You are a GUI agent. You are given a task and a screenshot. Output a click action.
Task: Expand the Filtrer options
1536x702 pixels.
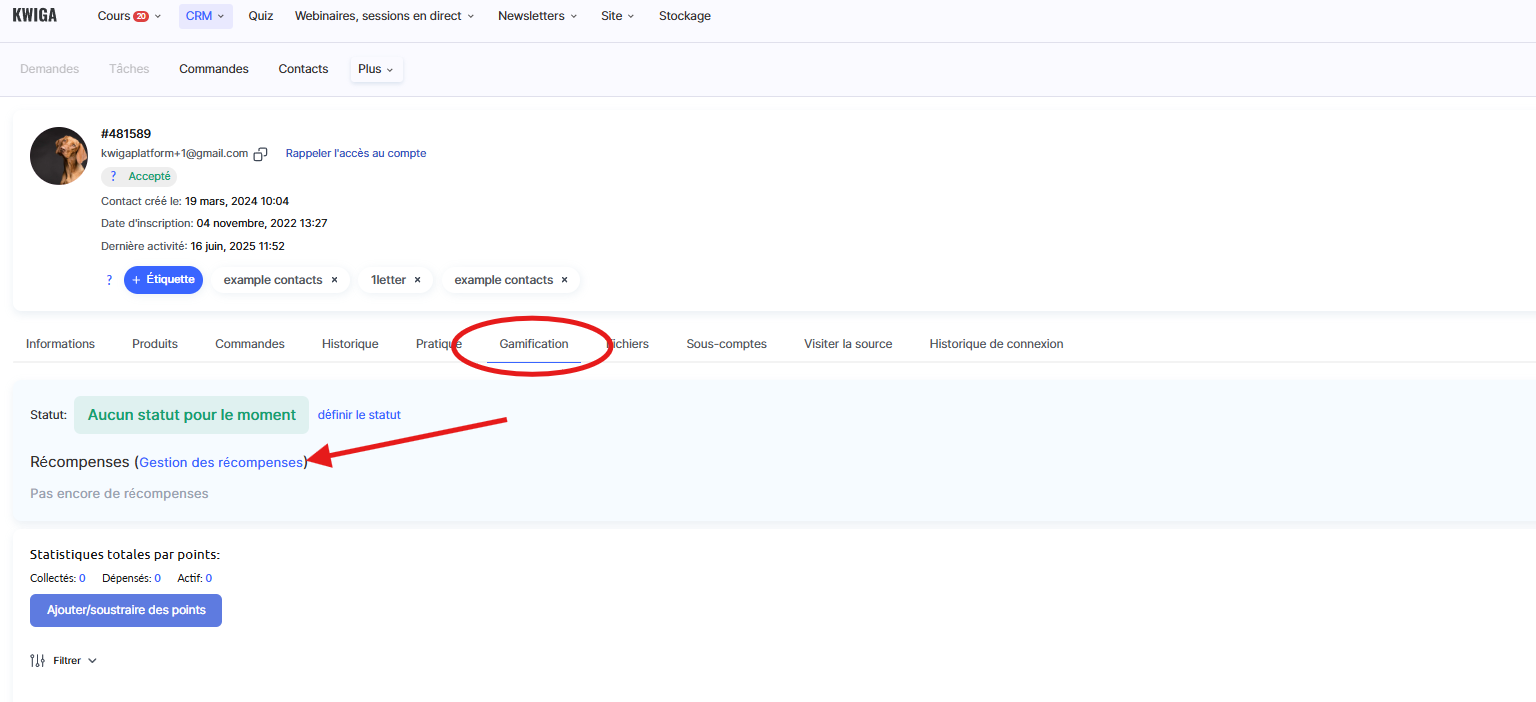point(74,660)
